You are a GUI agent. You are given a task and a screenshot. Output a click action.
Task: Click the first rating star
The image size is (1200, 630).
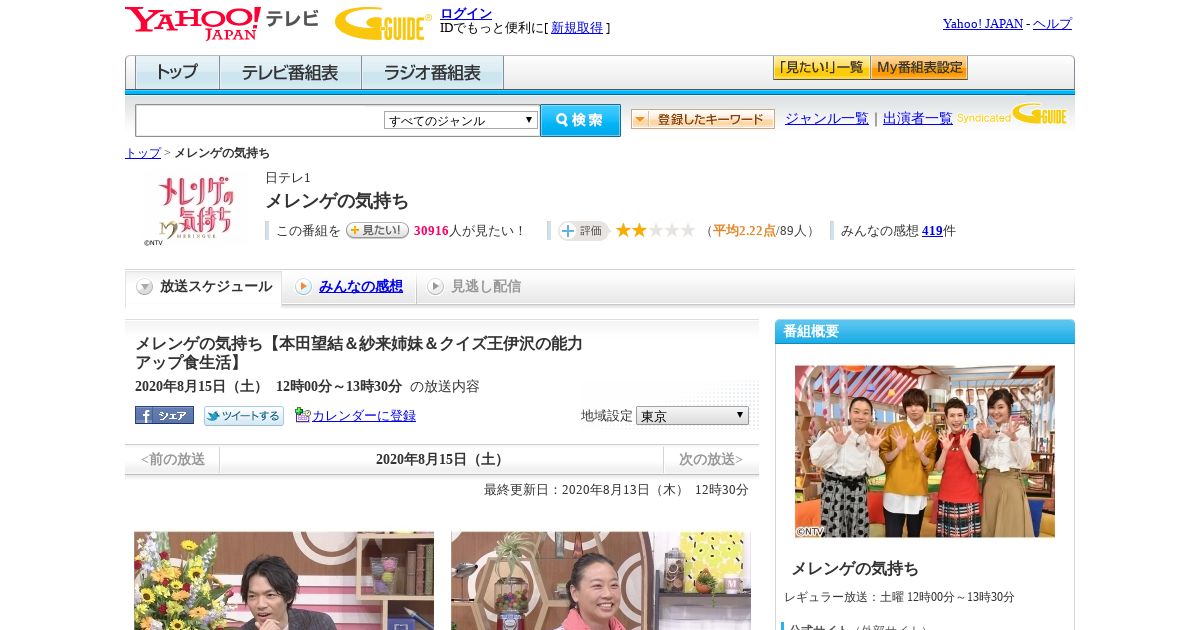[x=623, y=230]
